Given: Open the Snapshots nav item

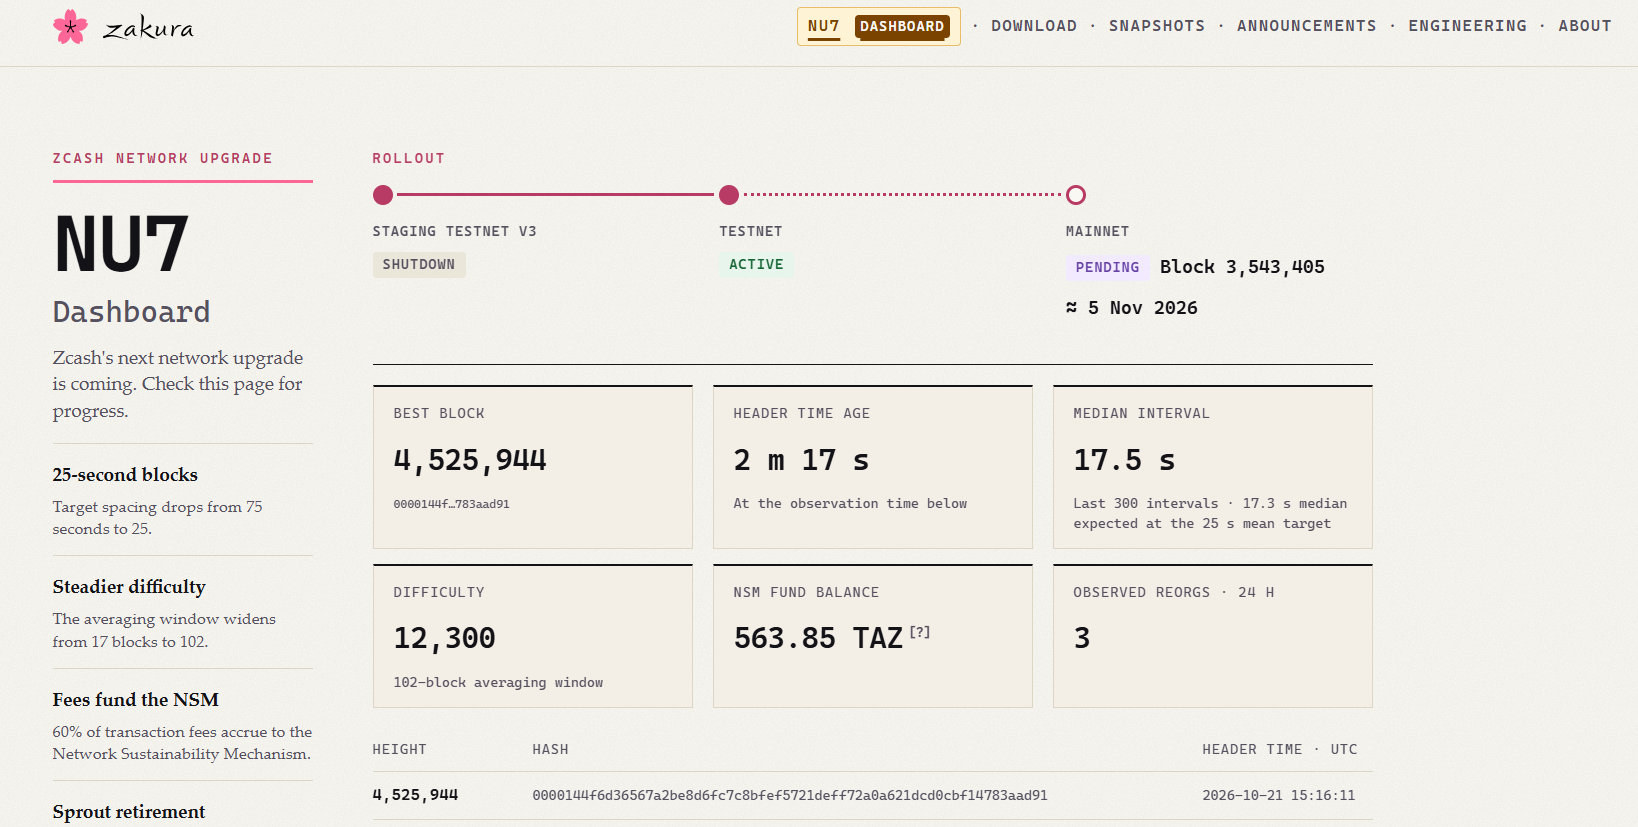Looking at the screenshot, I should tap(1157, 26).
